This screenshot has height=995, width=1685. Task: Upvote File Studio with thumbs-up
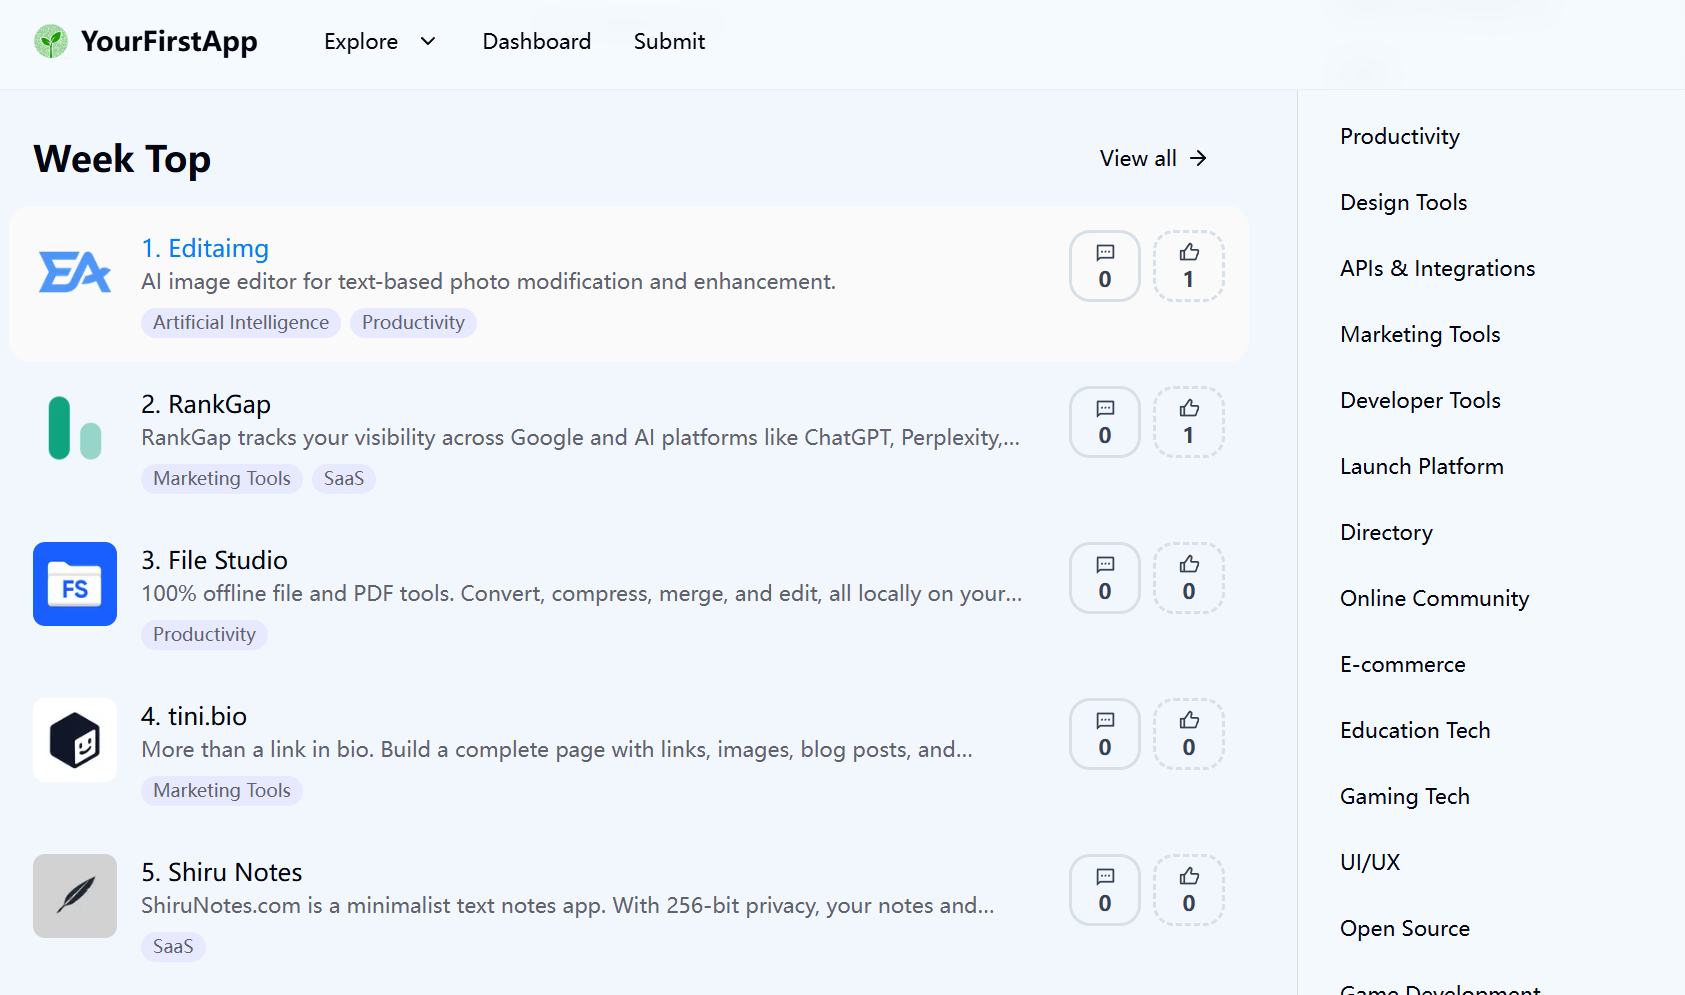click(x=1189, y=578)
